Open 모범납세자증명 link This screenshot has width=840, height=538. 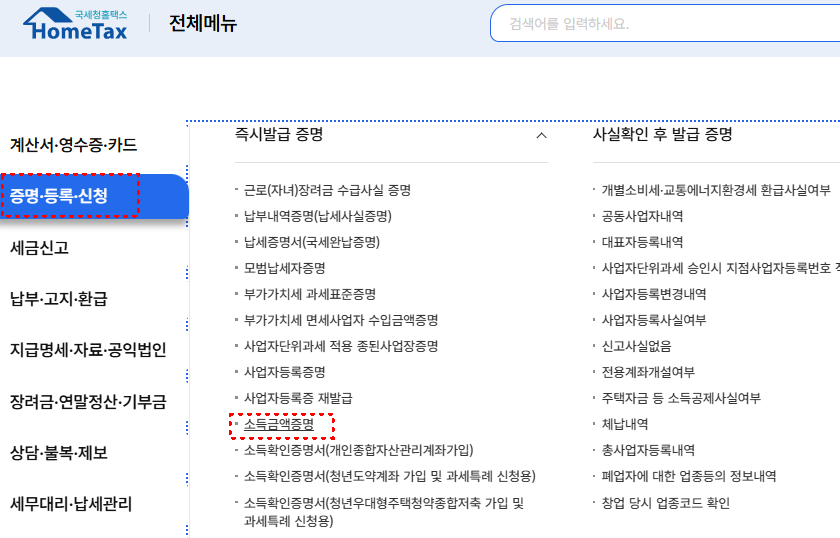(x=284, y=268)
